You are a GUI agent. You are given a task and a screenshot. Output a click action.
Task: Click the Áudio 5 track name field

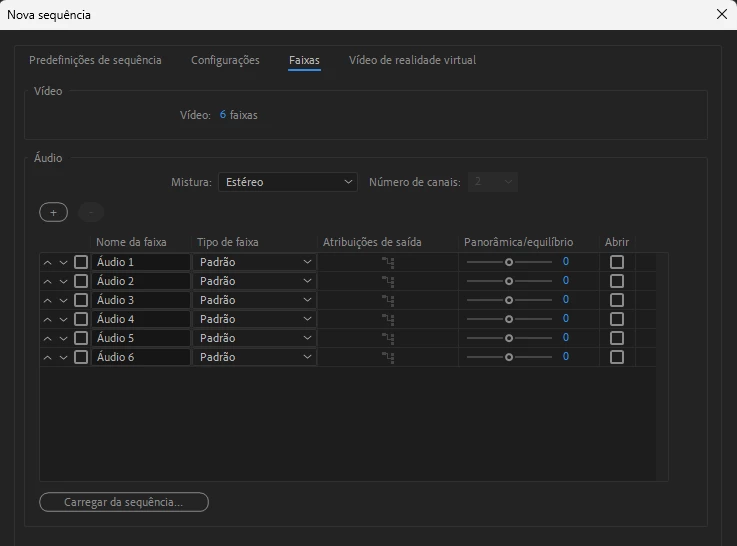coord(141,338)
